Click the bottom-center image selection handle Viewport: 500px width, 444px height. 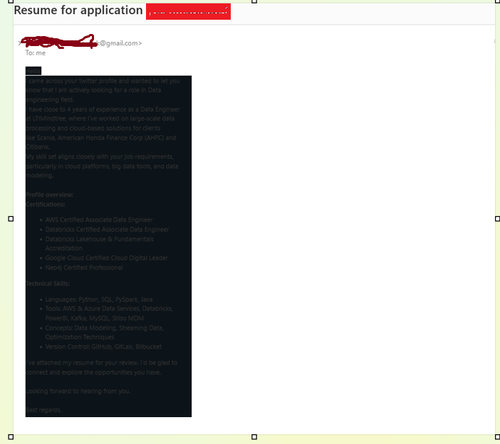(254, 437)
